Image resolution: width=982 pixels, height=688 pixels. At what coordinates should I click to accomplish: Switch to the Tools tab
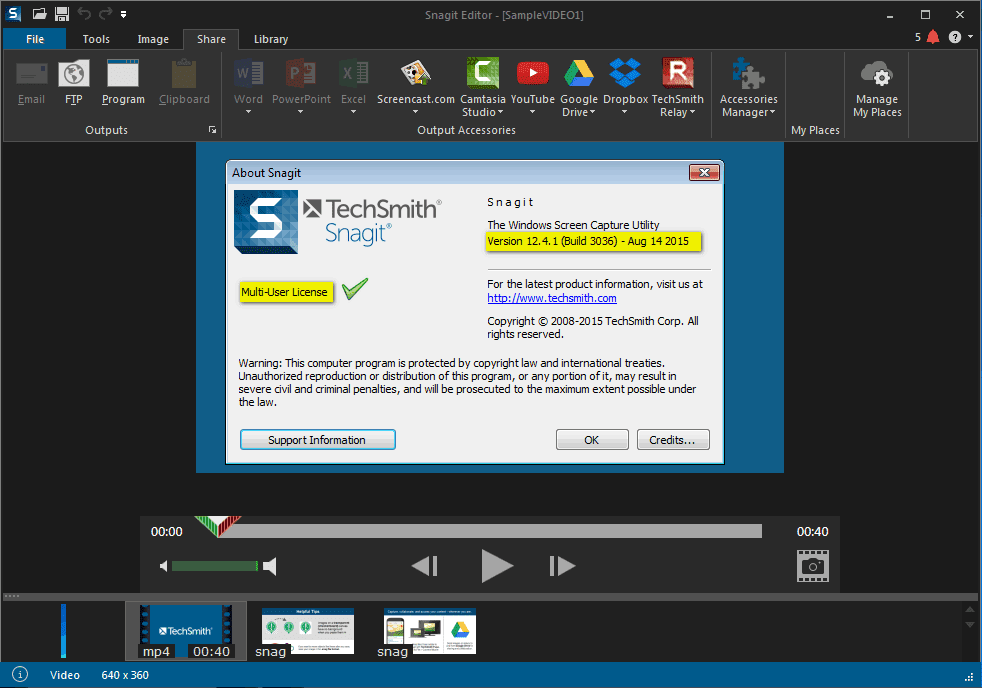[96, 39]
